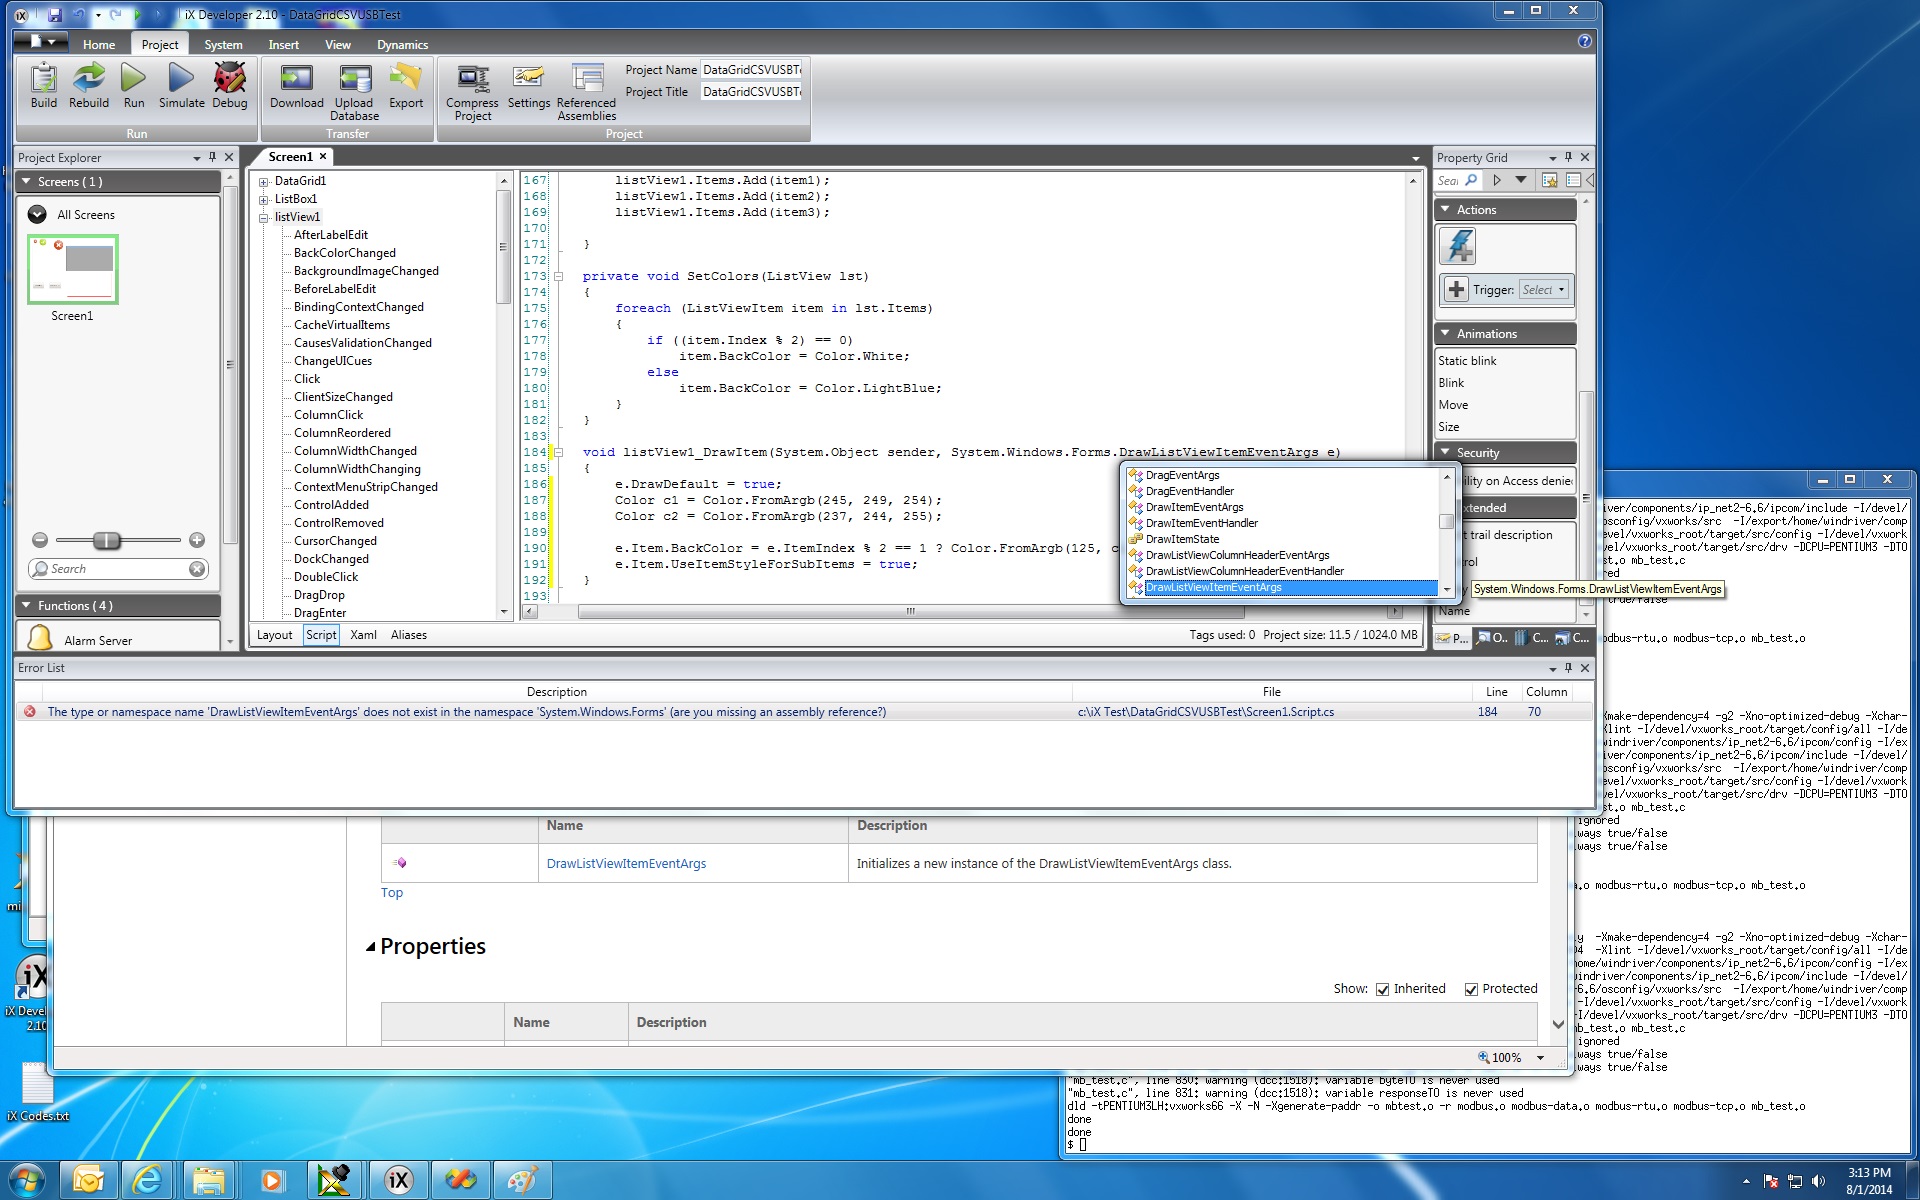1920x1200 pixels.
Task: Click the favorites view icon in Property Grid
Action: point(1549,180)
